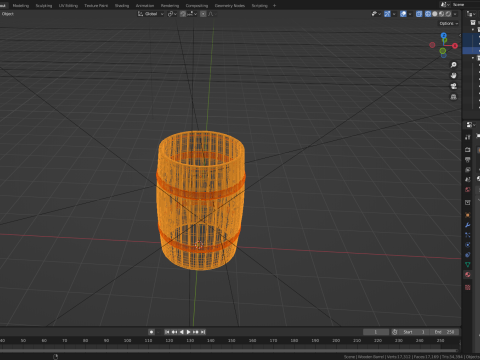Open the viewport shading options dropdown
The width and height of the screenshot is (480, 360).
click(455, 14)
